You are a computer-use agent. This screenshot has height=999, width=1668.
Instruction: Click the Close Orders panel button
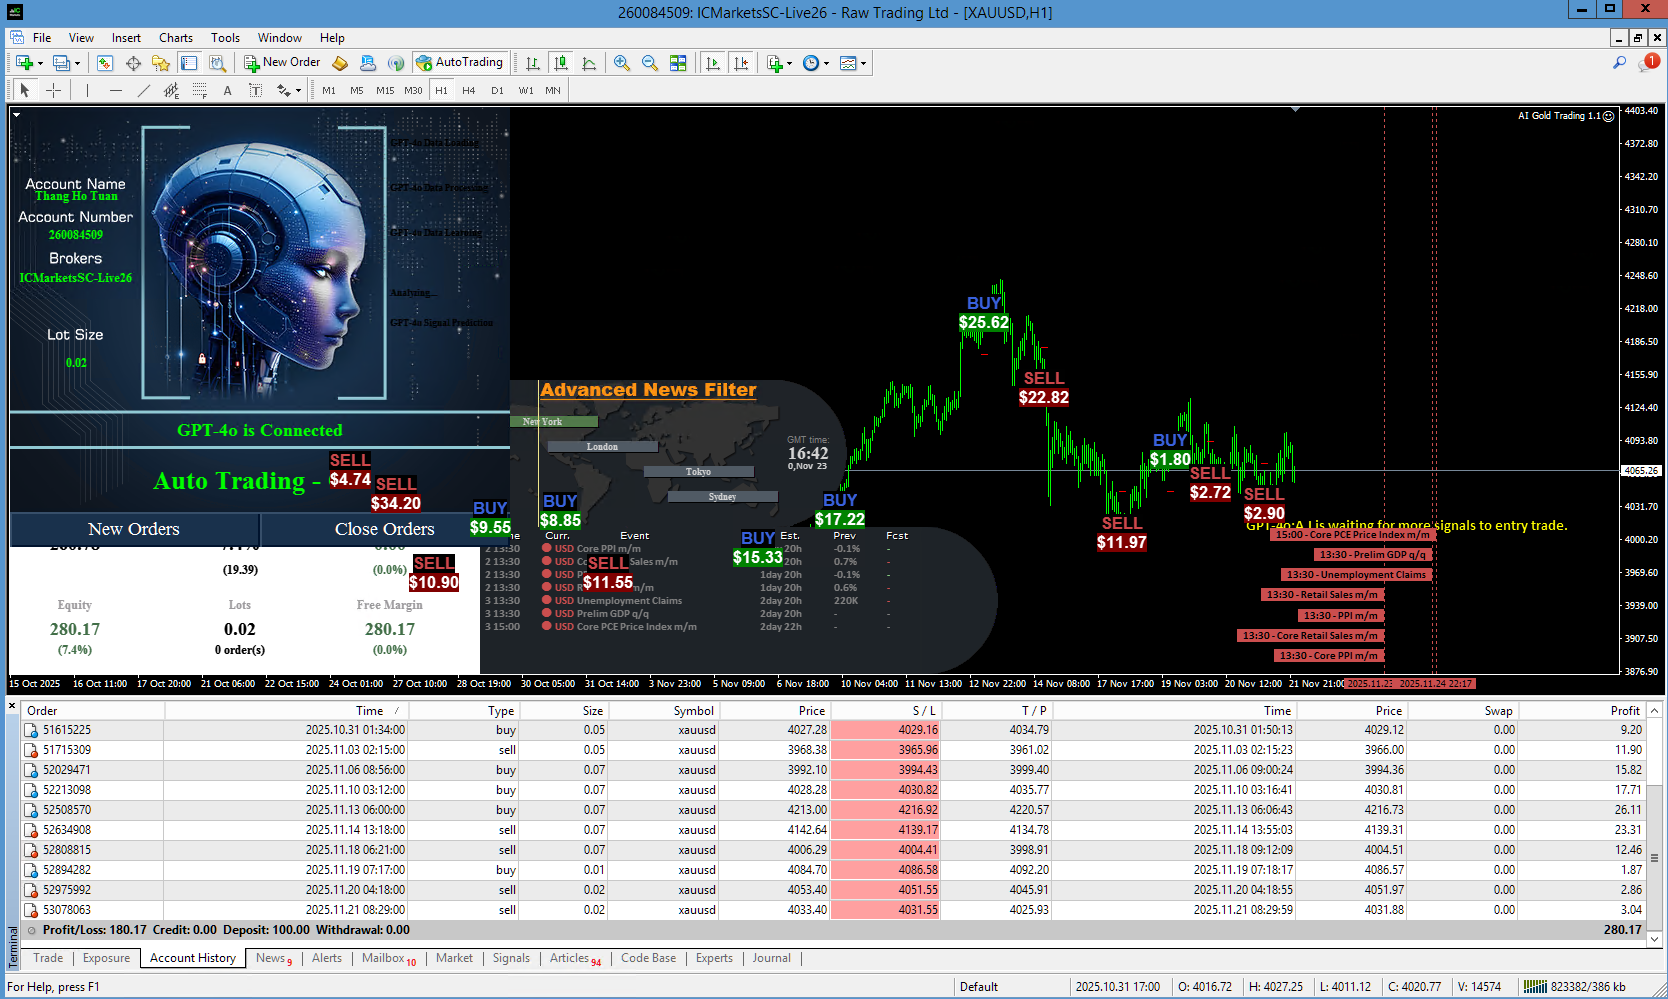click(x=385, y=529)
